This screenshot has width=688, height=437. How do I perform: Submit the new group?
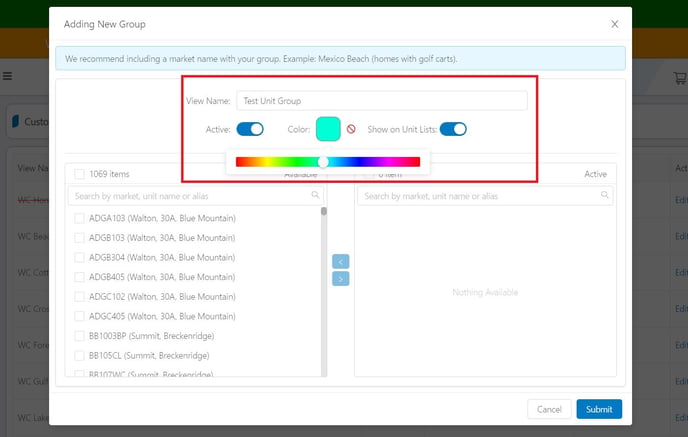599,409
